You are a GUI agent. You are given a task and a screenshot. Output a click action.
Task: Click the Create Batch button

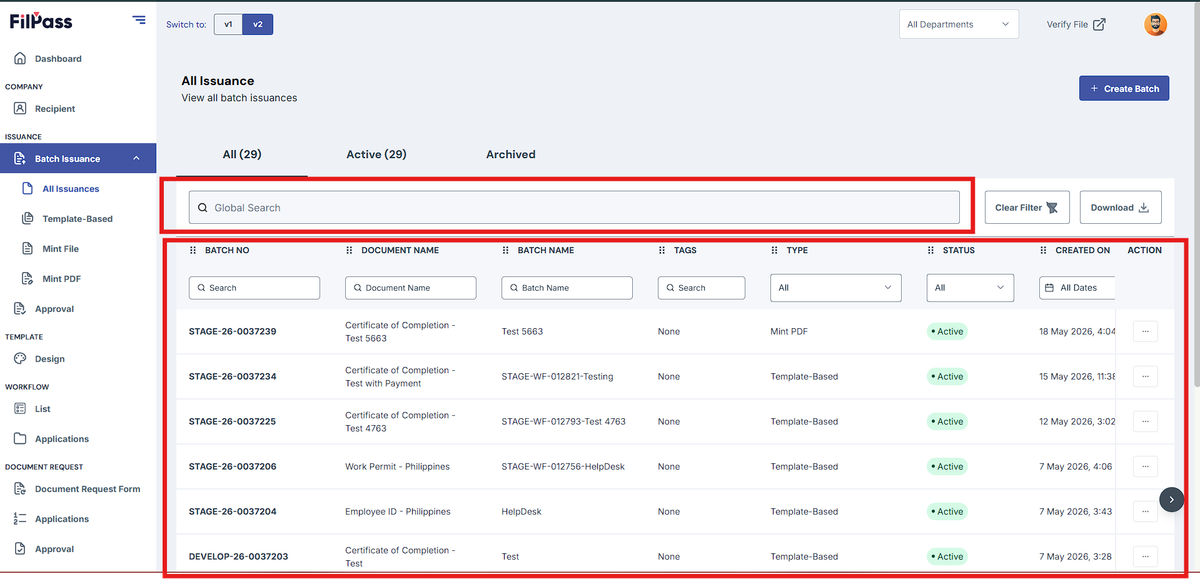point(1124,88)
